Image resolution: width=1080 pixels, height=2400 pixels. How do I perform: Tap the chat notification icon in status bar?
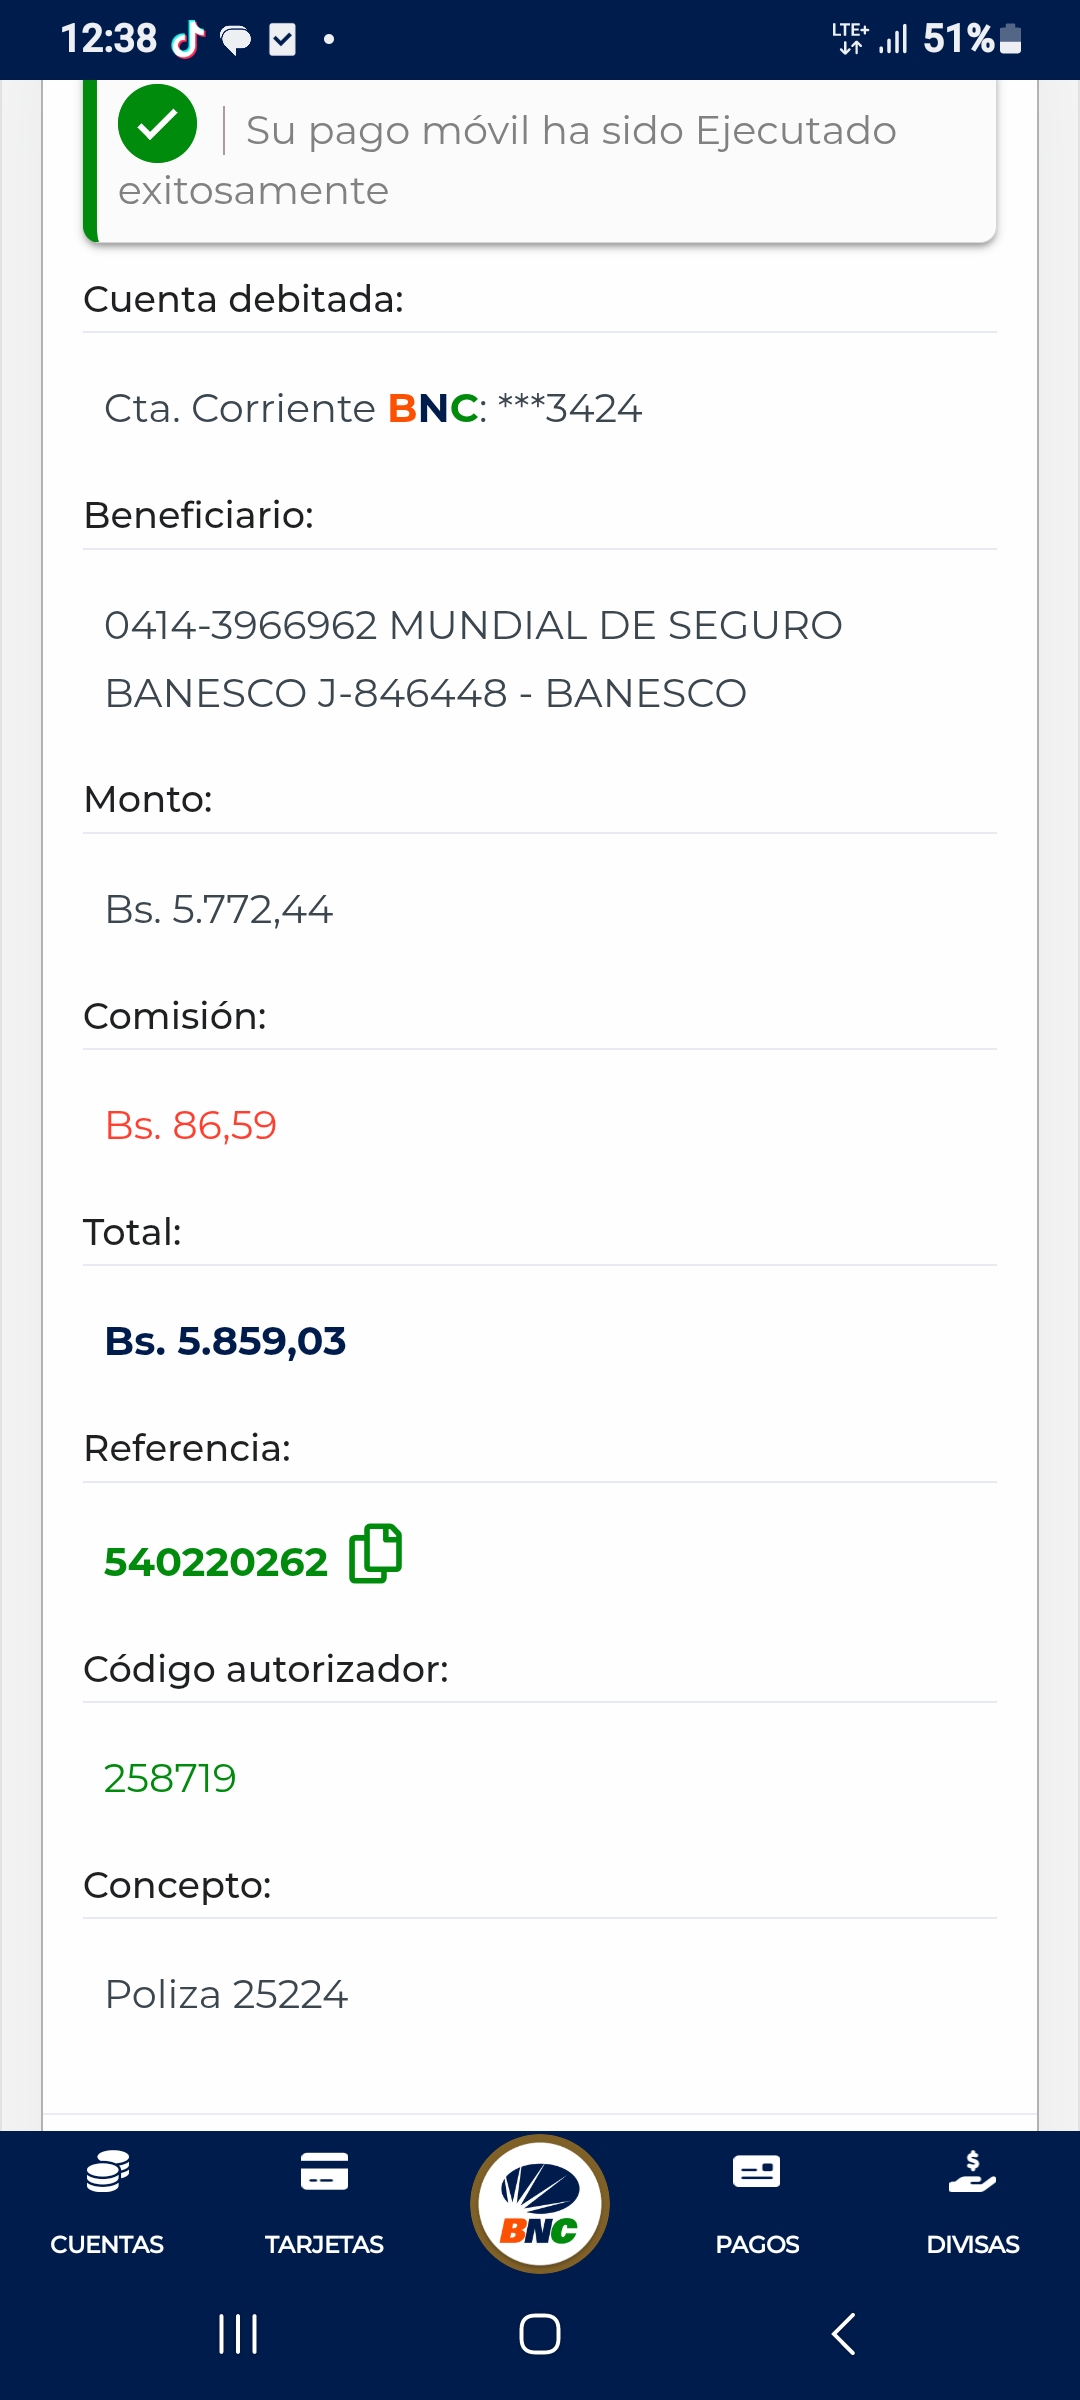tap(236, 40)
